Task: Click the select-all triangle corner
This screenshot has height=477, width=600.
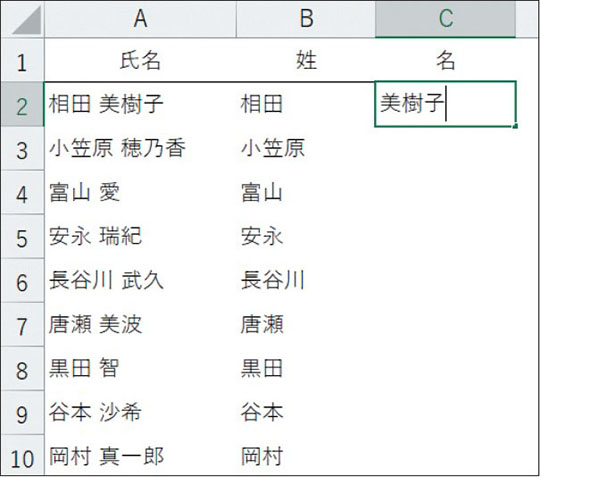Action: pyautogui.click(x=23, y=19)
